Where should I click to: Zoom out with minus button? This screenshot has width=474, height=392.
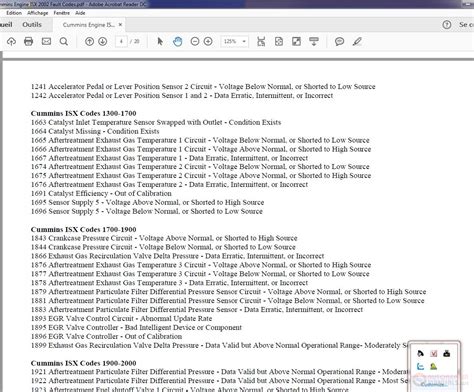tap(195, 41)
